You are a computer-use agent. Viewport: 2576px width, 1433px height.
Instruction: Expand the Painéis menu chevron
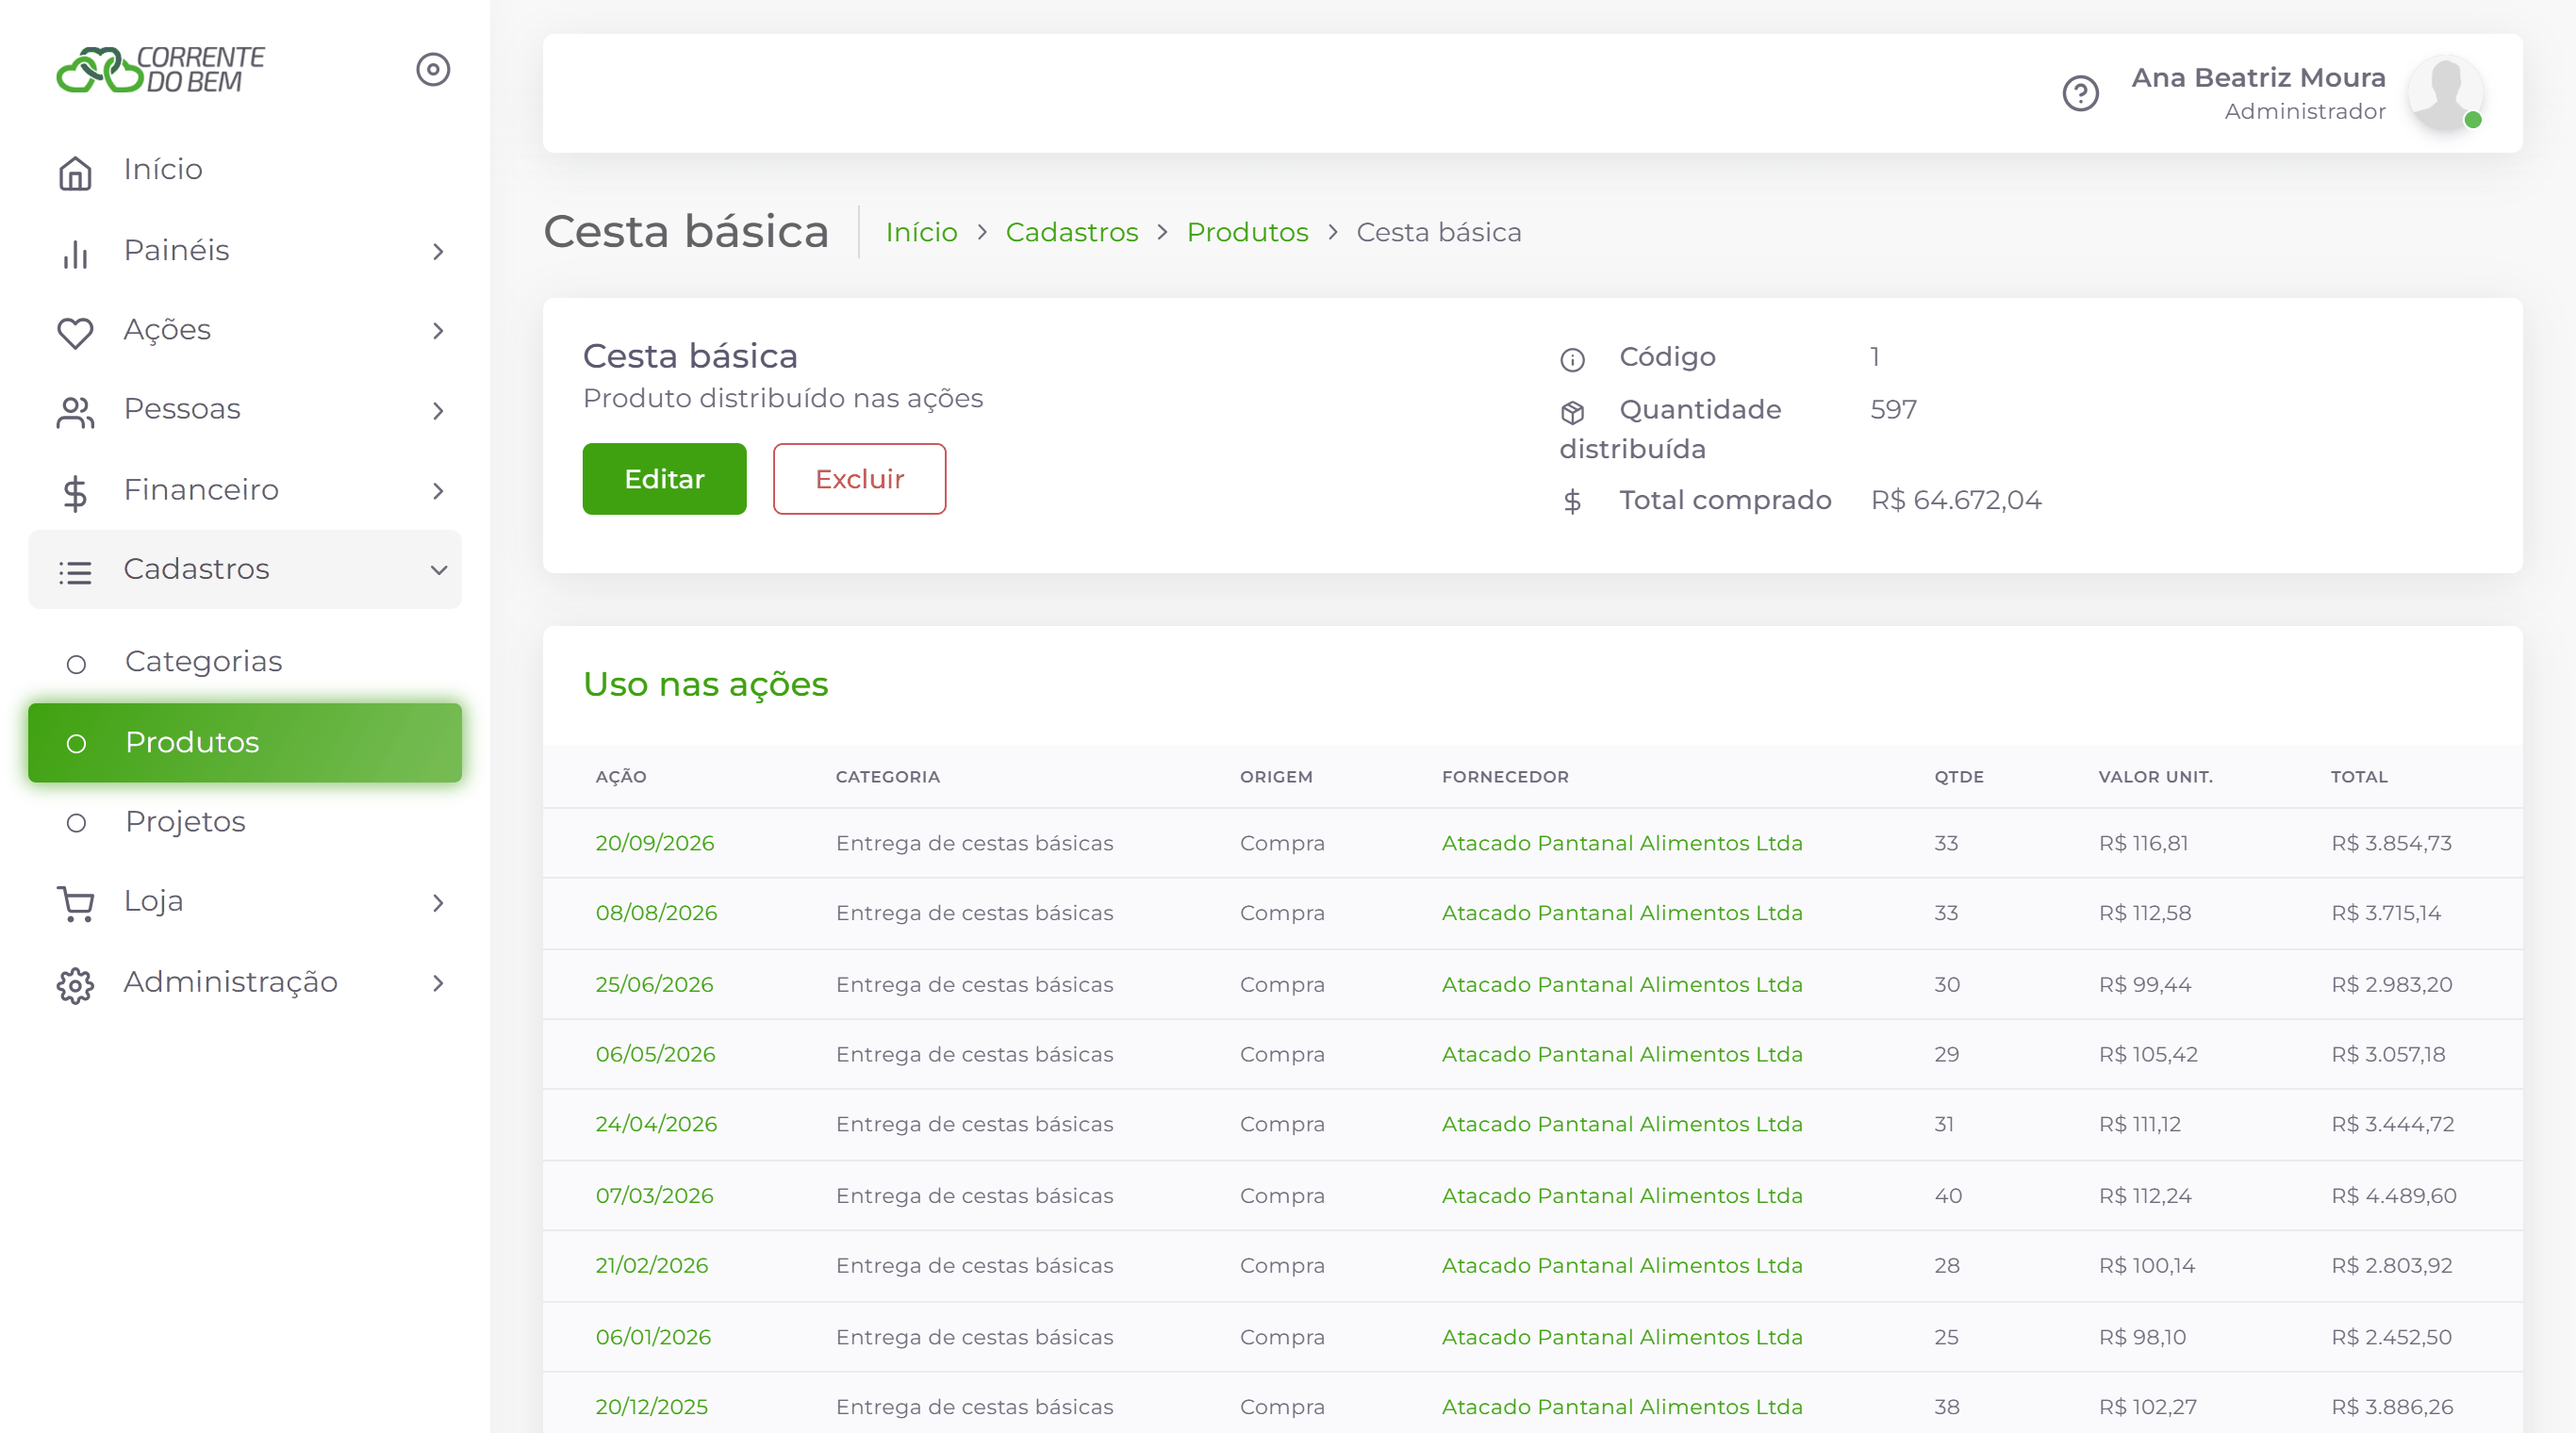pos(438,251)
